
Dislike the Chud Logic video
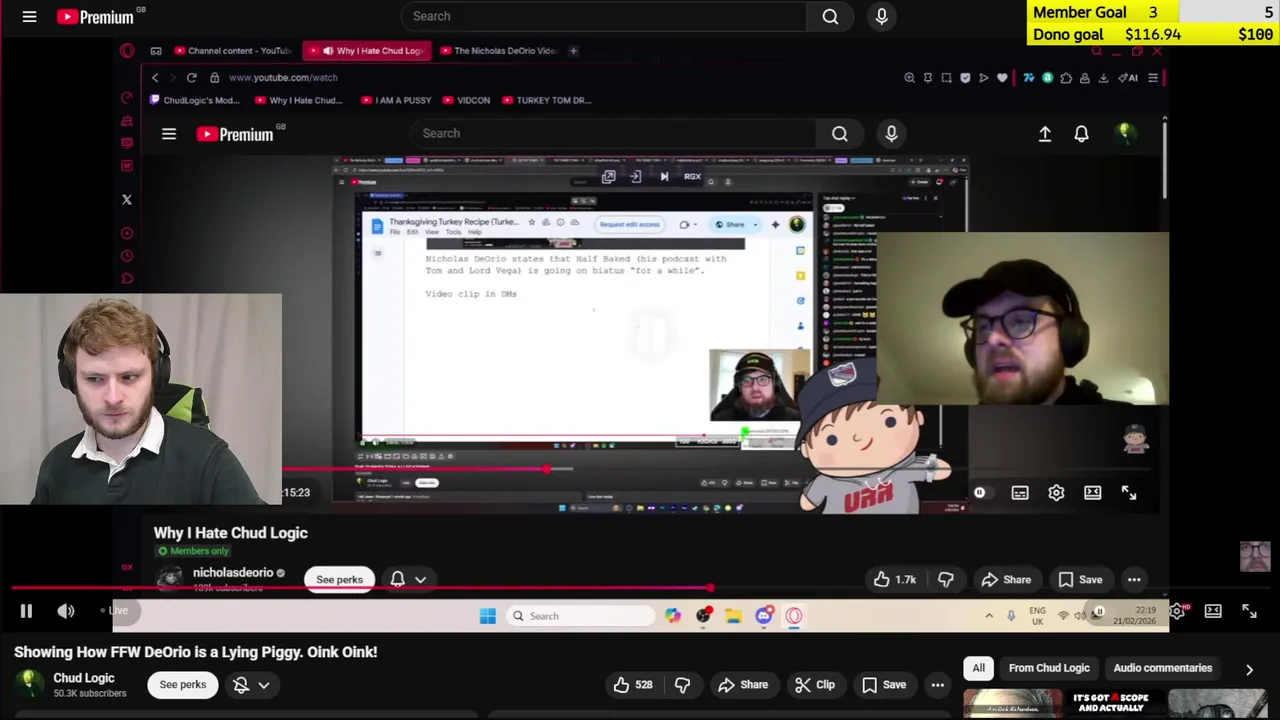point(683,685)
